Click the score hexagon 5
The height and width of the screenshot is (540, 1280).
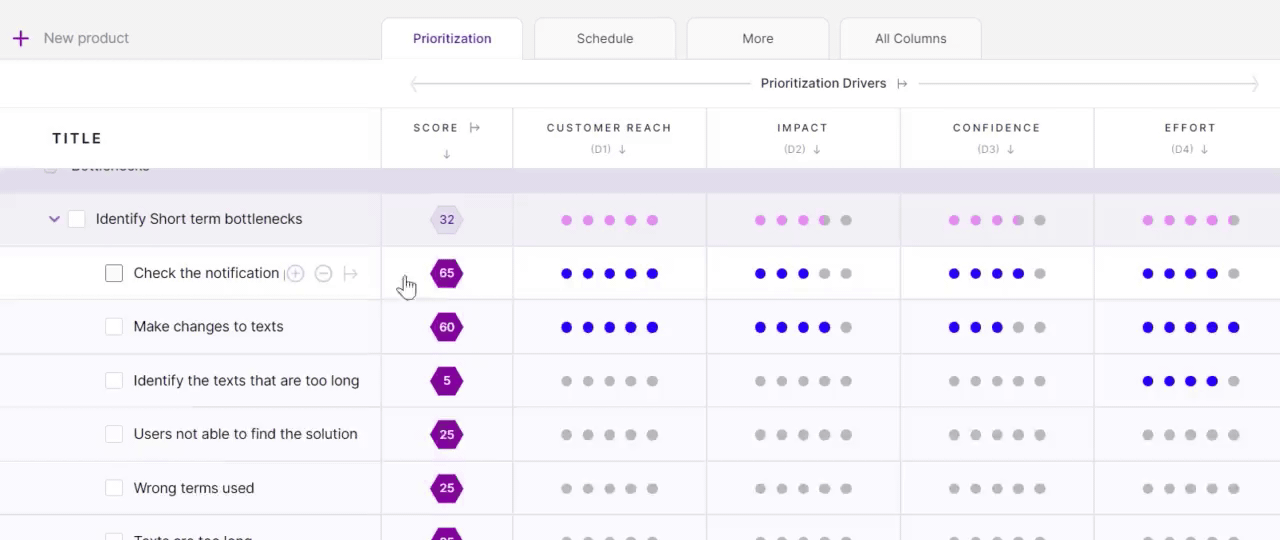[x=447, y=381]
